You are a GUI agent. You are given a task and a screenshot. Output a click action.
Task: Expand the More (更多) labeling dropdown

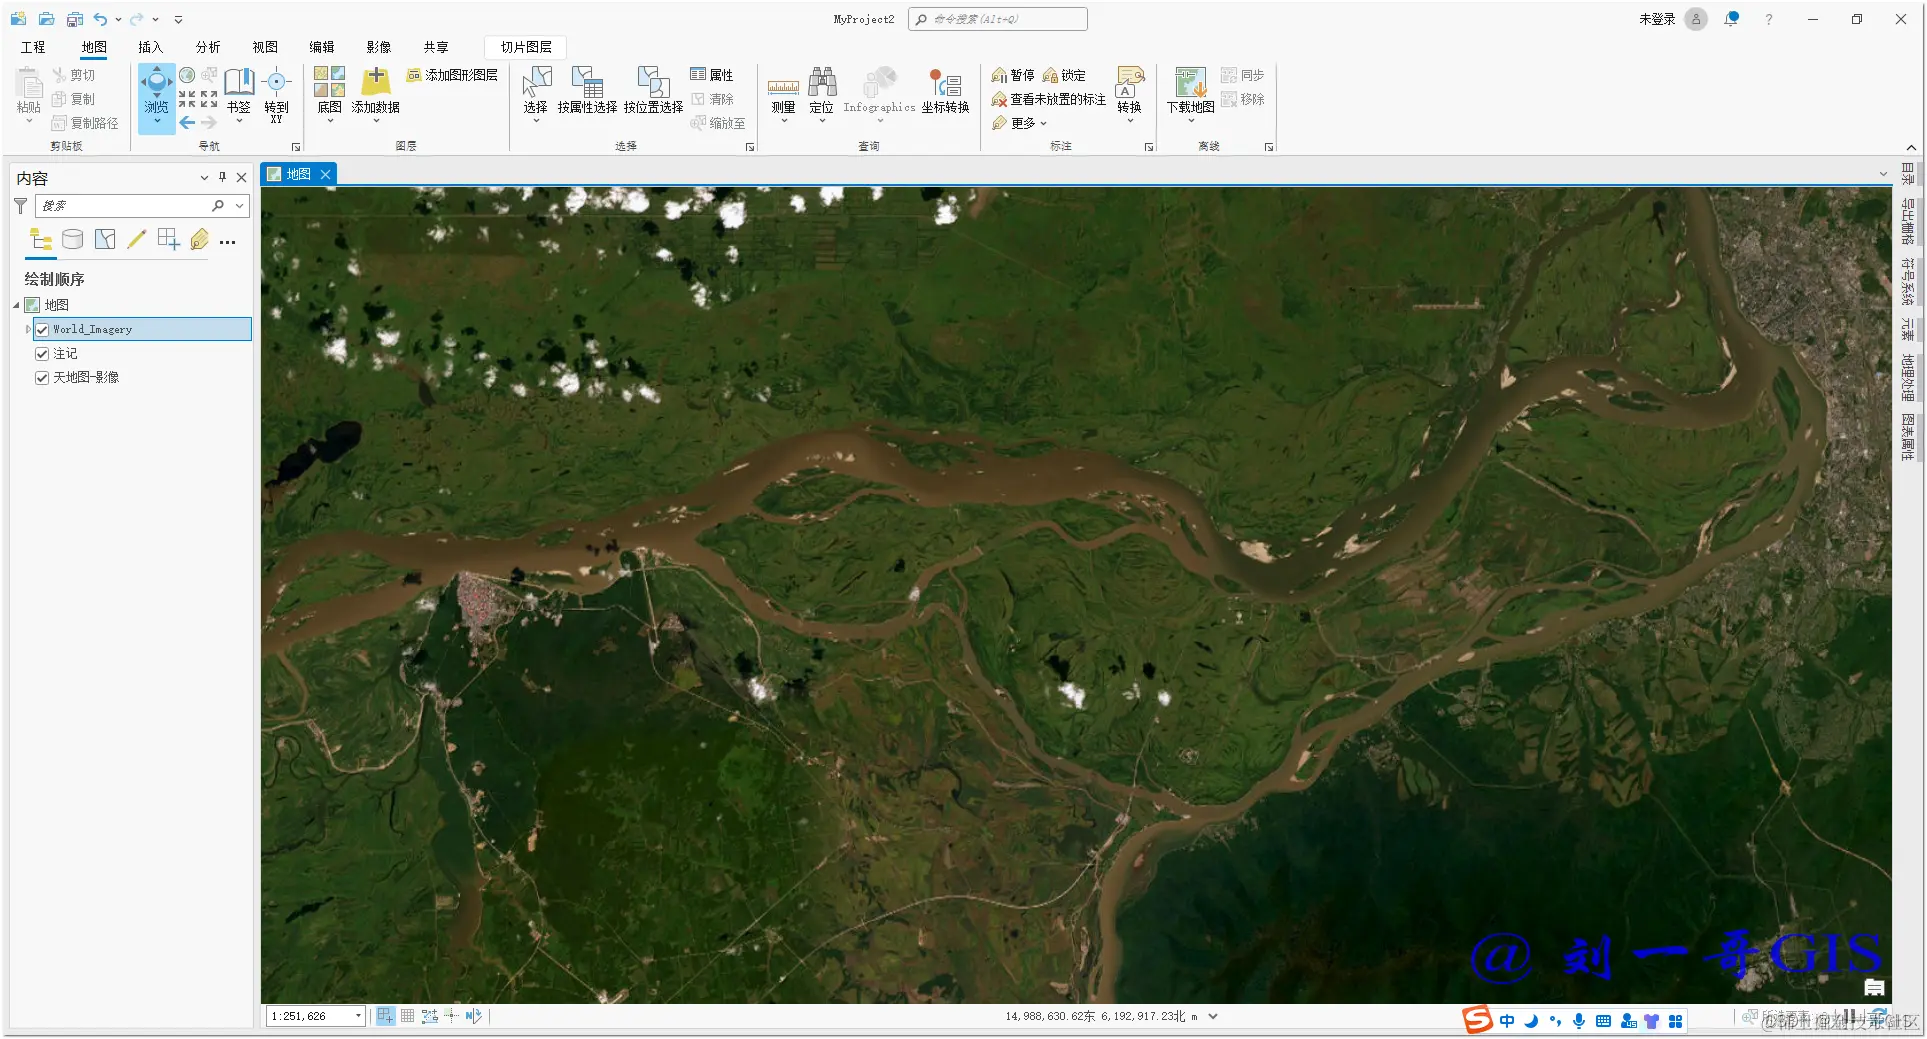(x=1019, y=123)
